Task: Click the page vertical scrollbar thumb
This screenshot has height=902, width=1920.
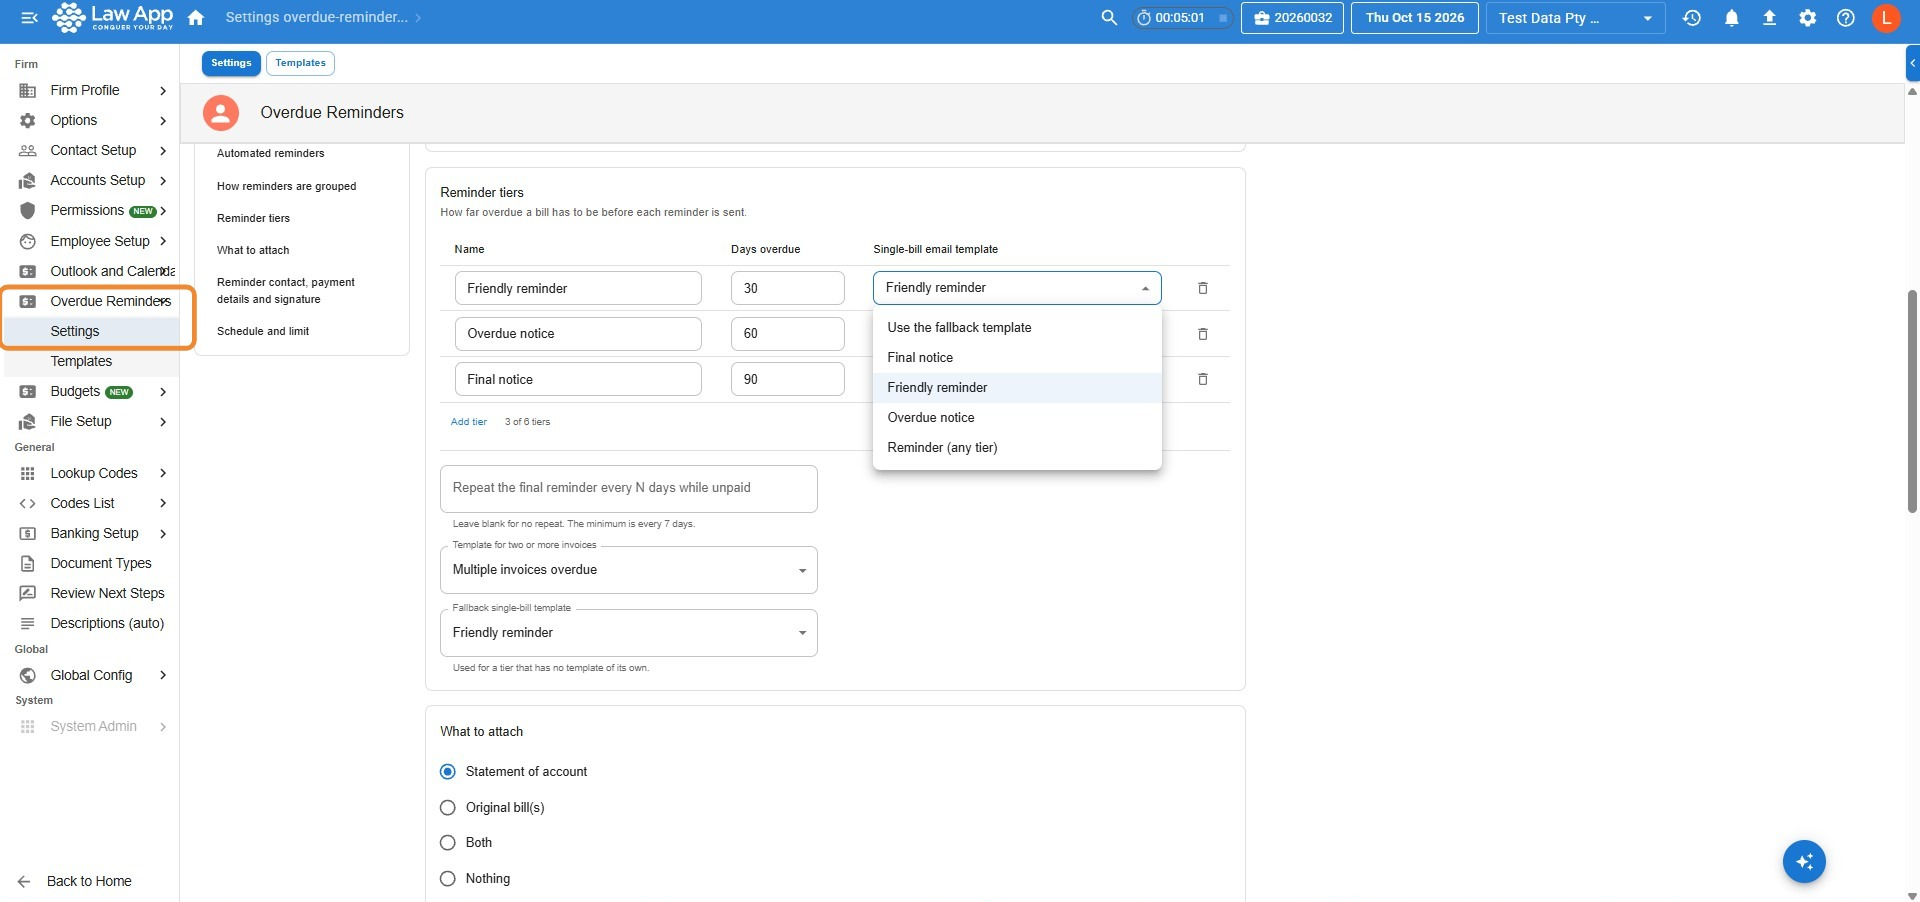Action: [1912, 400]
